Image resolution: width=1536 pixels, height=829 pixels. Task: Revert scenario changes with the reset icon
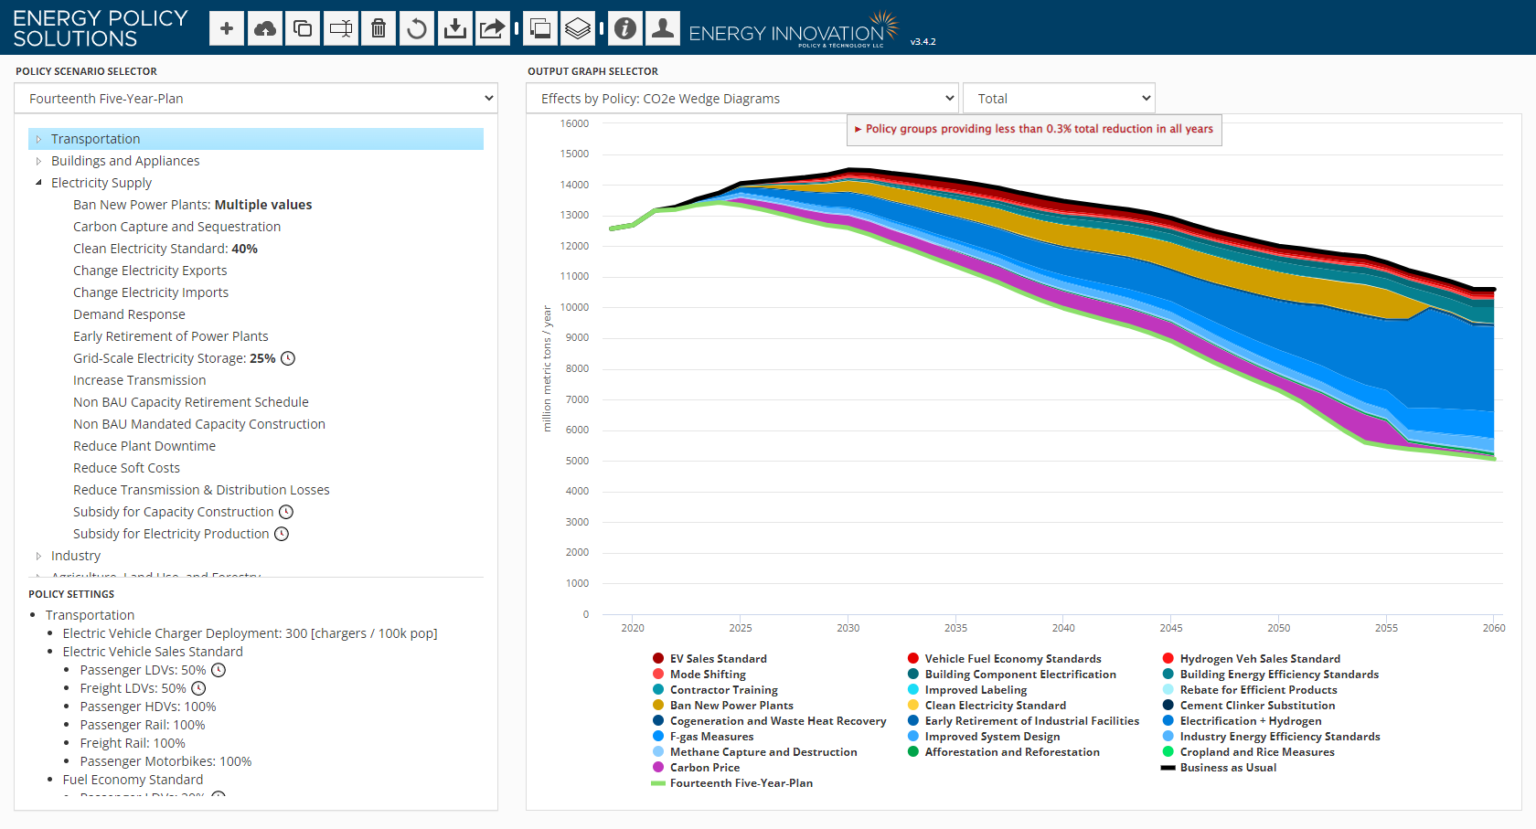coord(416,27)
